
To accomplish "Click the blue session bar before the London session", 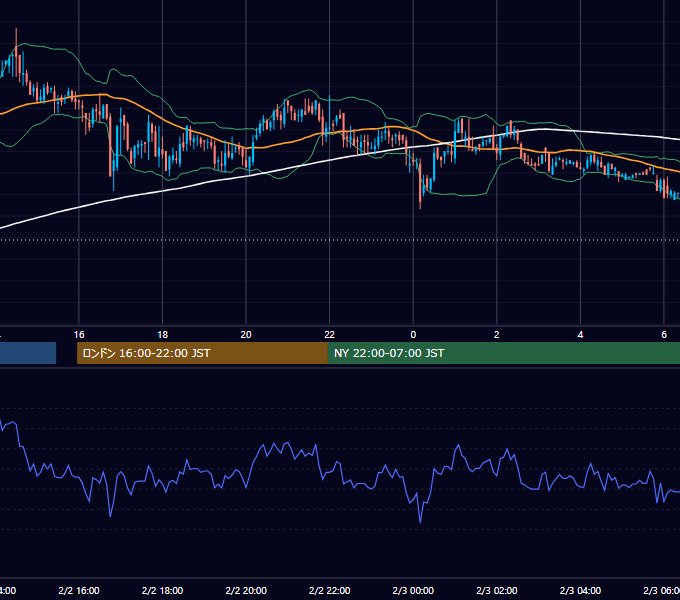I will click(28, 353).
